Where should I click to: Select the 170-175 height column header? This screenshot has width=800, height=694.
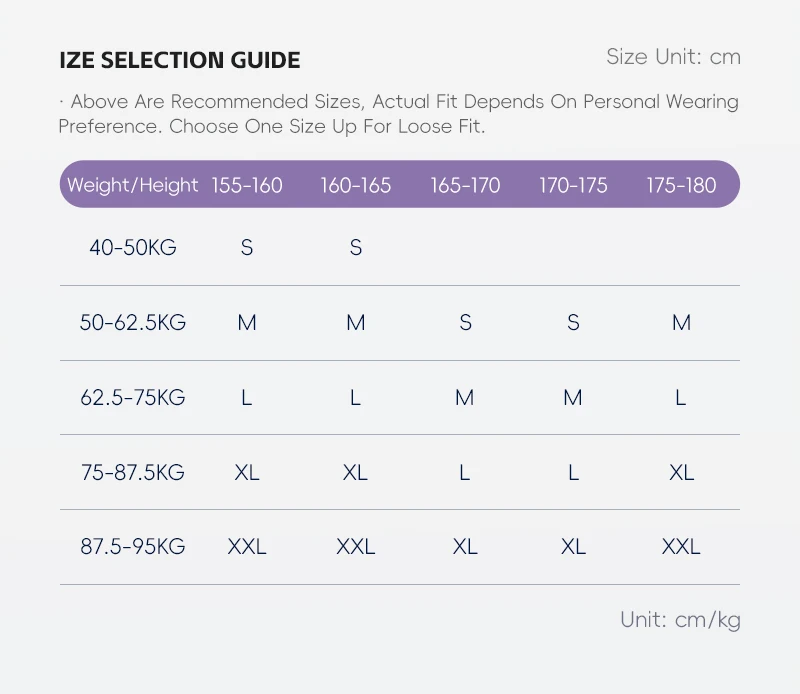573,185
